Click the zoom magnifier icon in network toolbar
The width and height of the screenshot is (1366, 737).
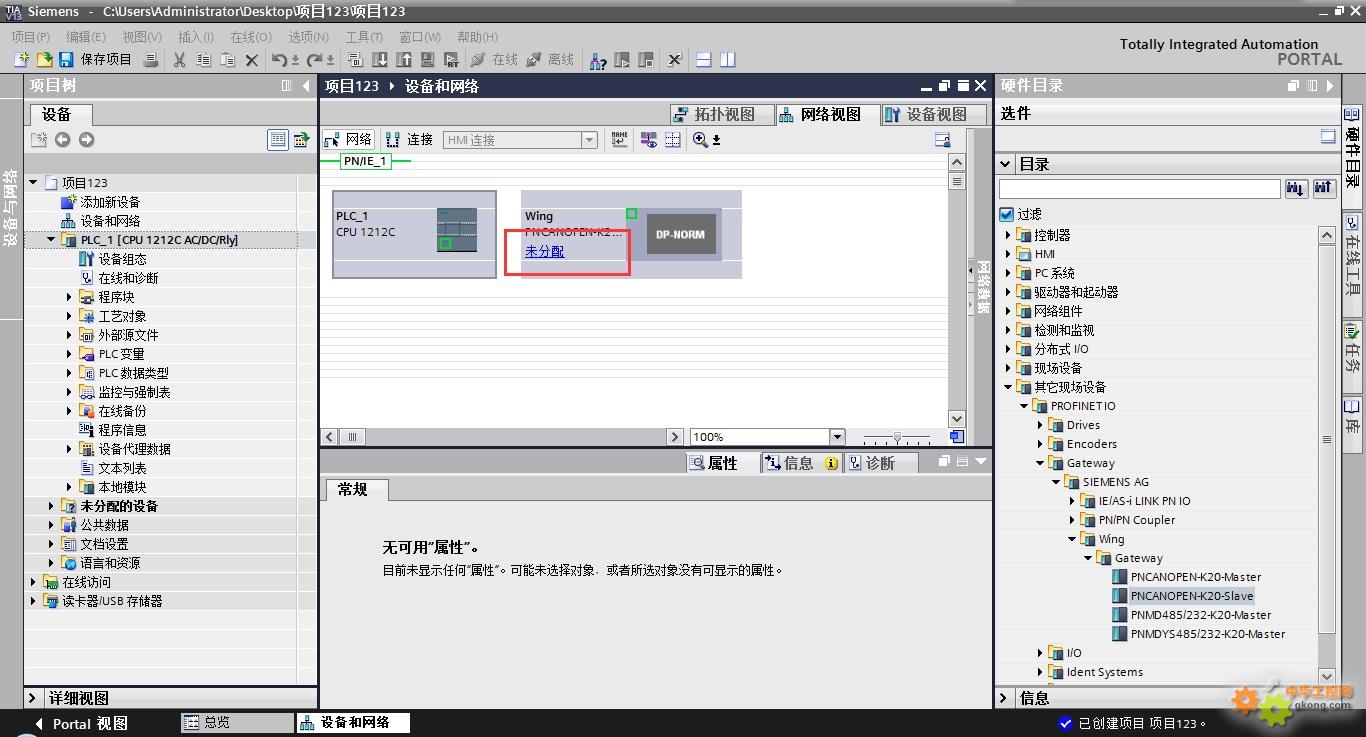(700, 140)
